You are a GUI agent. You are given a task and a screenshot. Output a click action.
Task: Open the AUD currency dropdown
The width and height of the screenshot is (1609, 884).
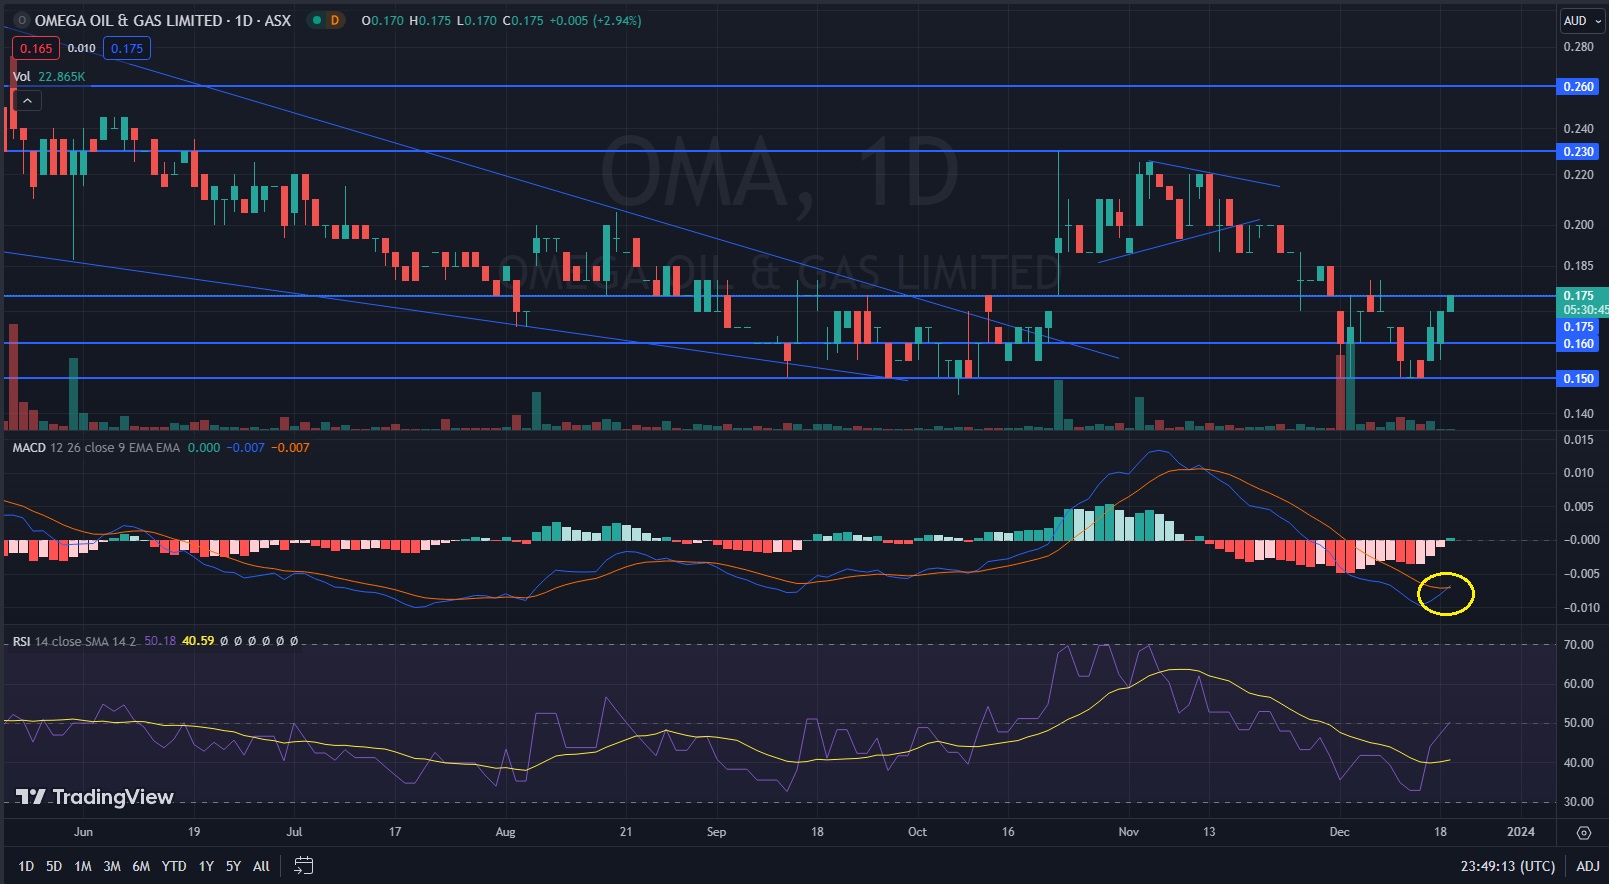pyautogui.click(x=1582, y=20)
